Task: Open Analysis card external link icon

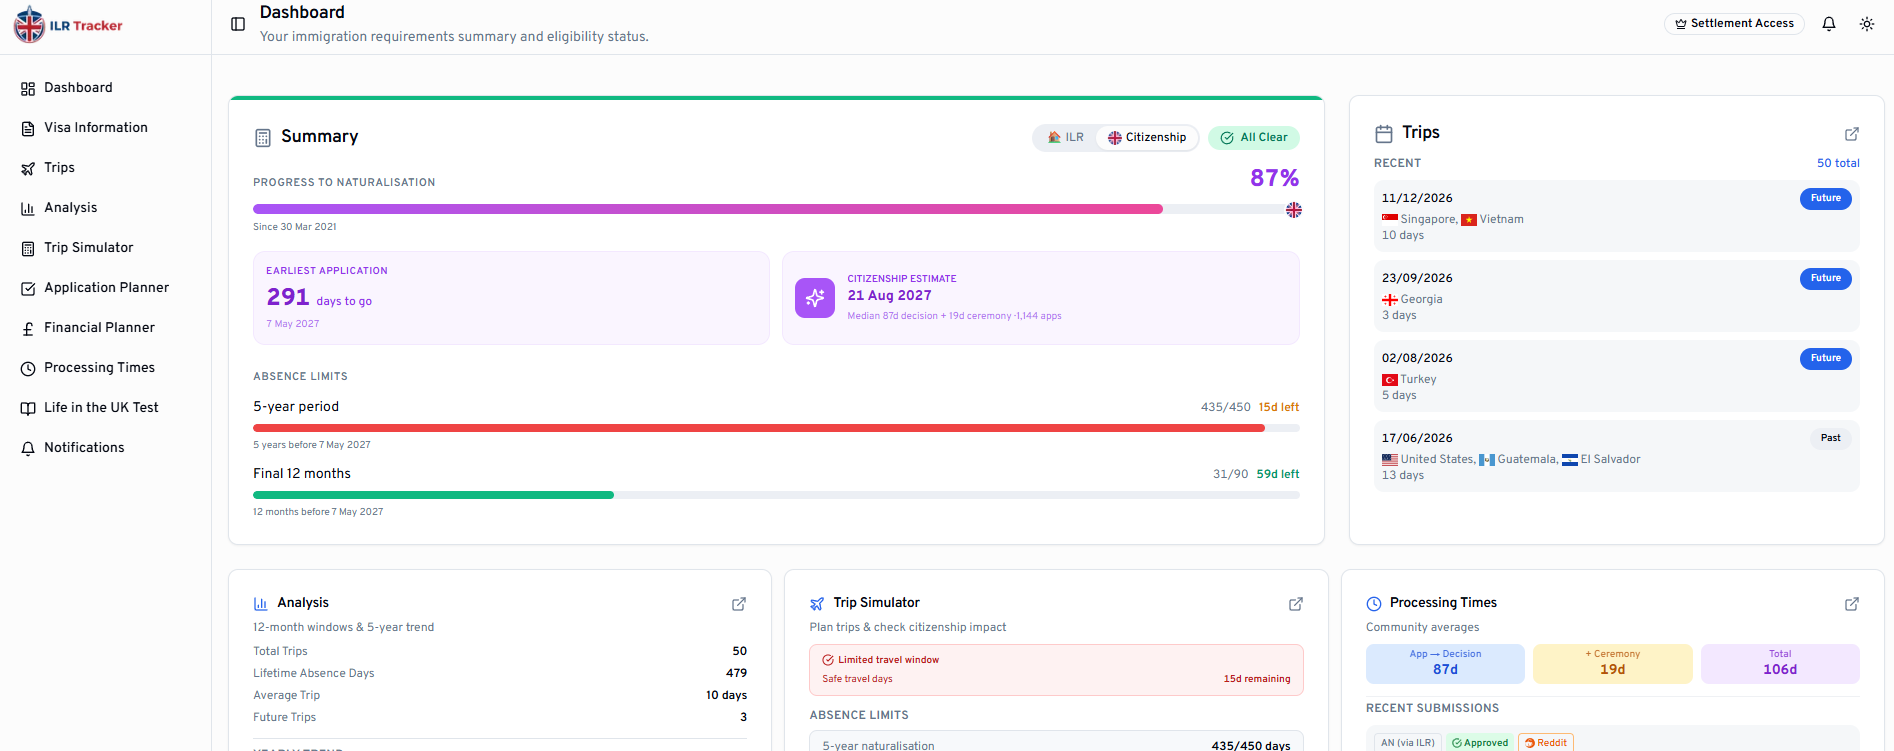Action: pyautogui.click(x=739, y=604)
